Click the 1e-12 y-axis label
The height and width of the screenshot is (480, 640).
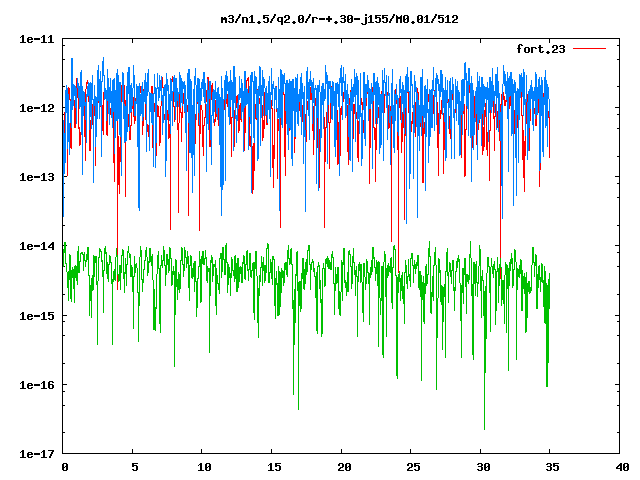click(x=37, y=108)
